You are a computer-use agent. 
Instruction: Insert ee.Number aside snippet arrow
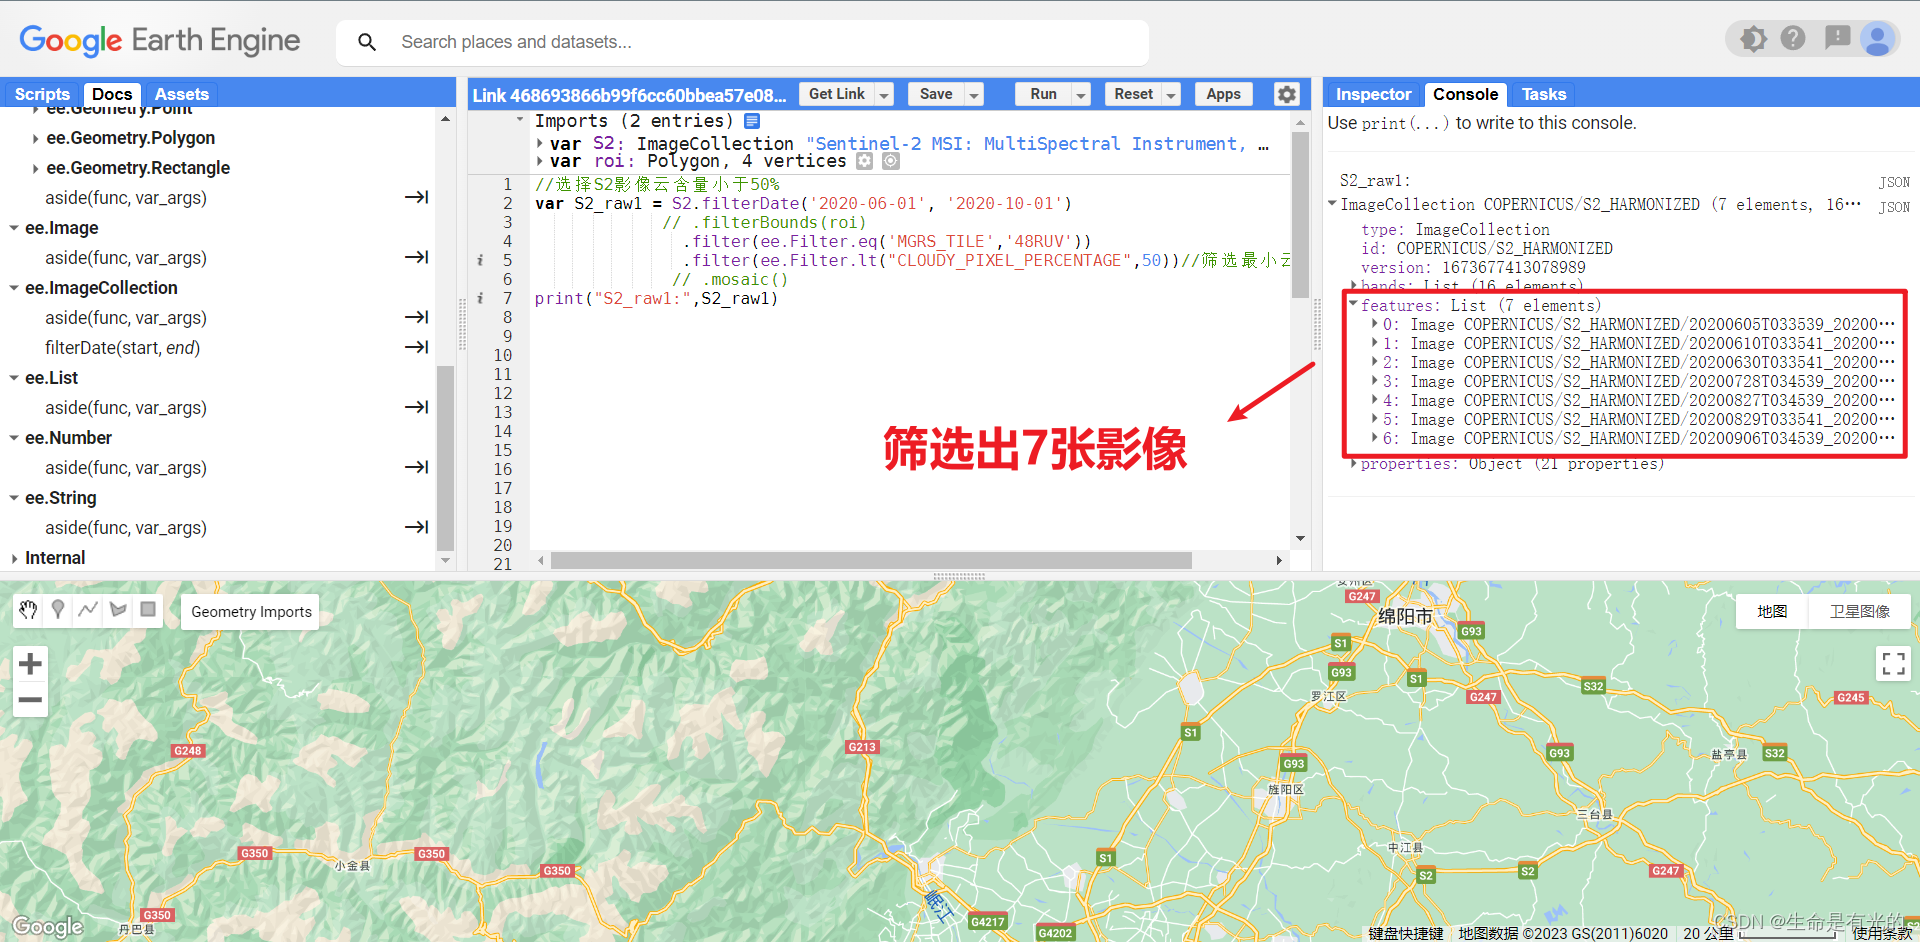[x=416, y=467]
